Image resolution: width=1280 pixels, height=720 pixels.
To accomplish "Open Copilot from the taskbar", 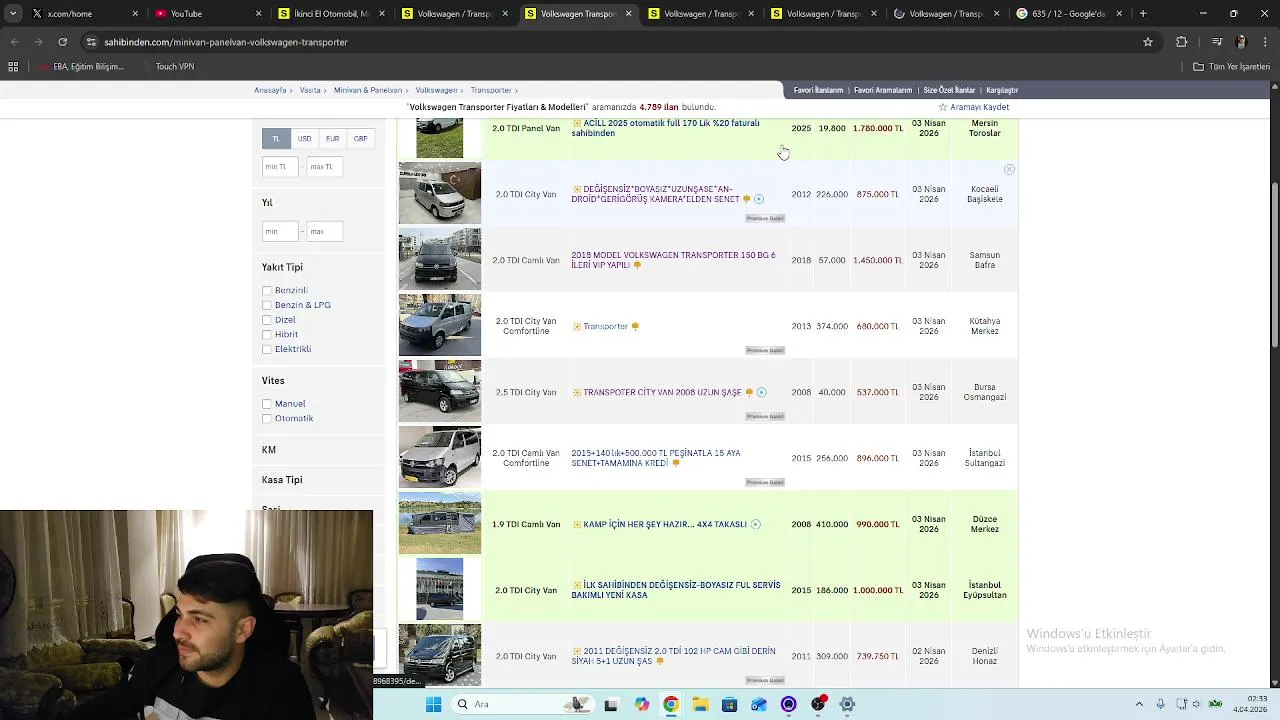I will click(642, 704).
